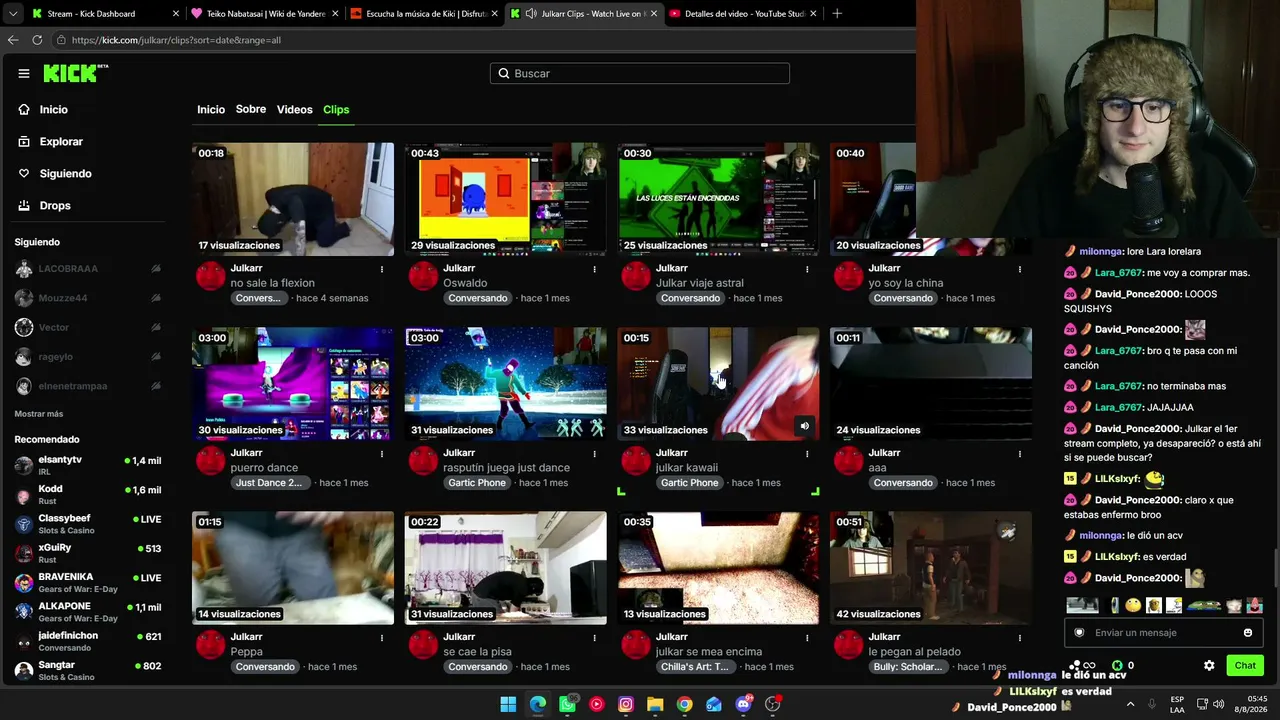Open the emoji picker in chat input
The height and width of the screenshot is (720, 1280).
coord(1248,632)
